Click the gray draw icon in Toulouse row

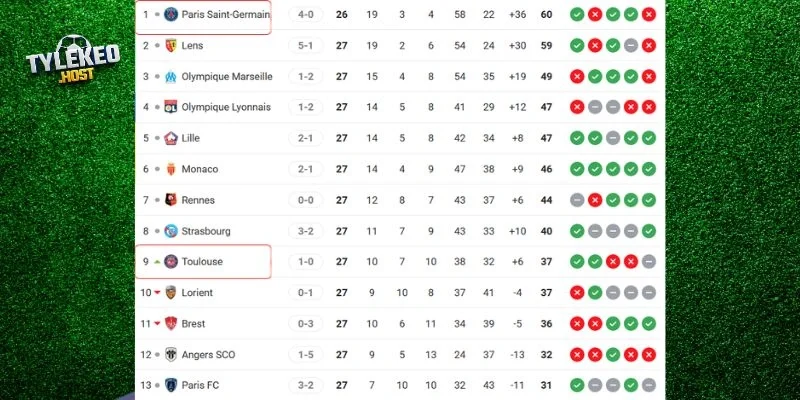(x=648, y=262)
